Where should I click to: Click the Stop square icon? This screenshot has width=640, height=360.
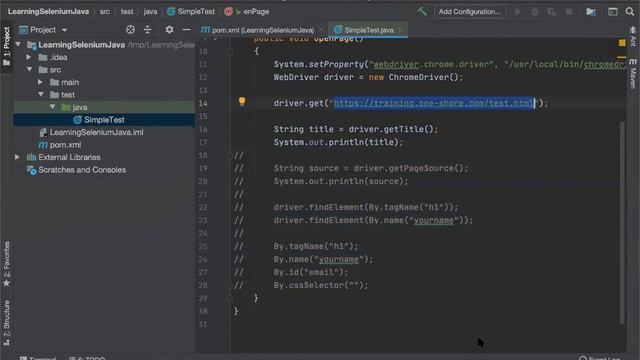tap(569, 11)
